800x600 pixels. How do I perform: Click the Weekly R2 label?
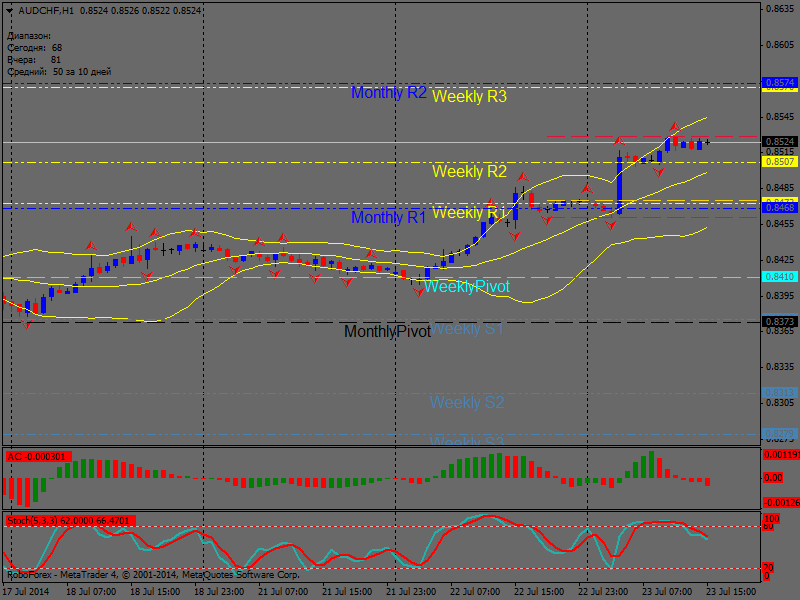coord(469,171)
